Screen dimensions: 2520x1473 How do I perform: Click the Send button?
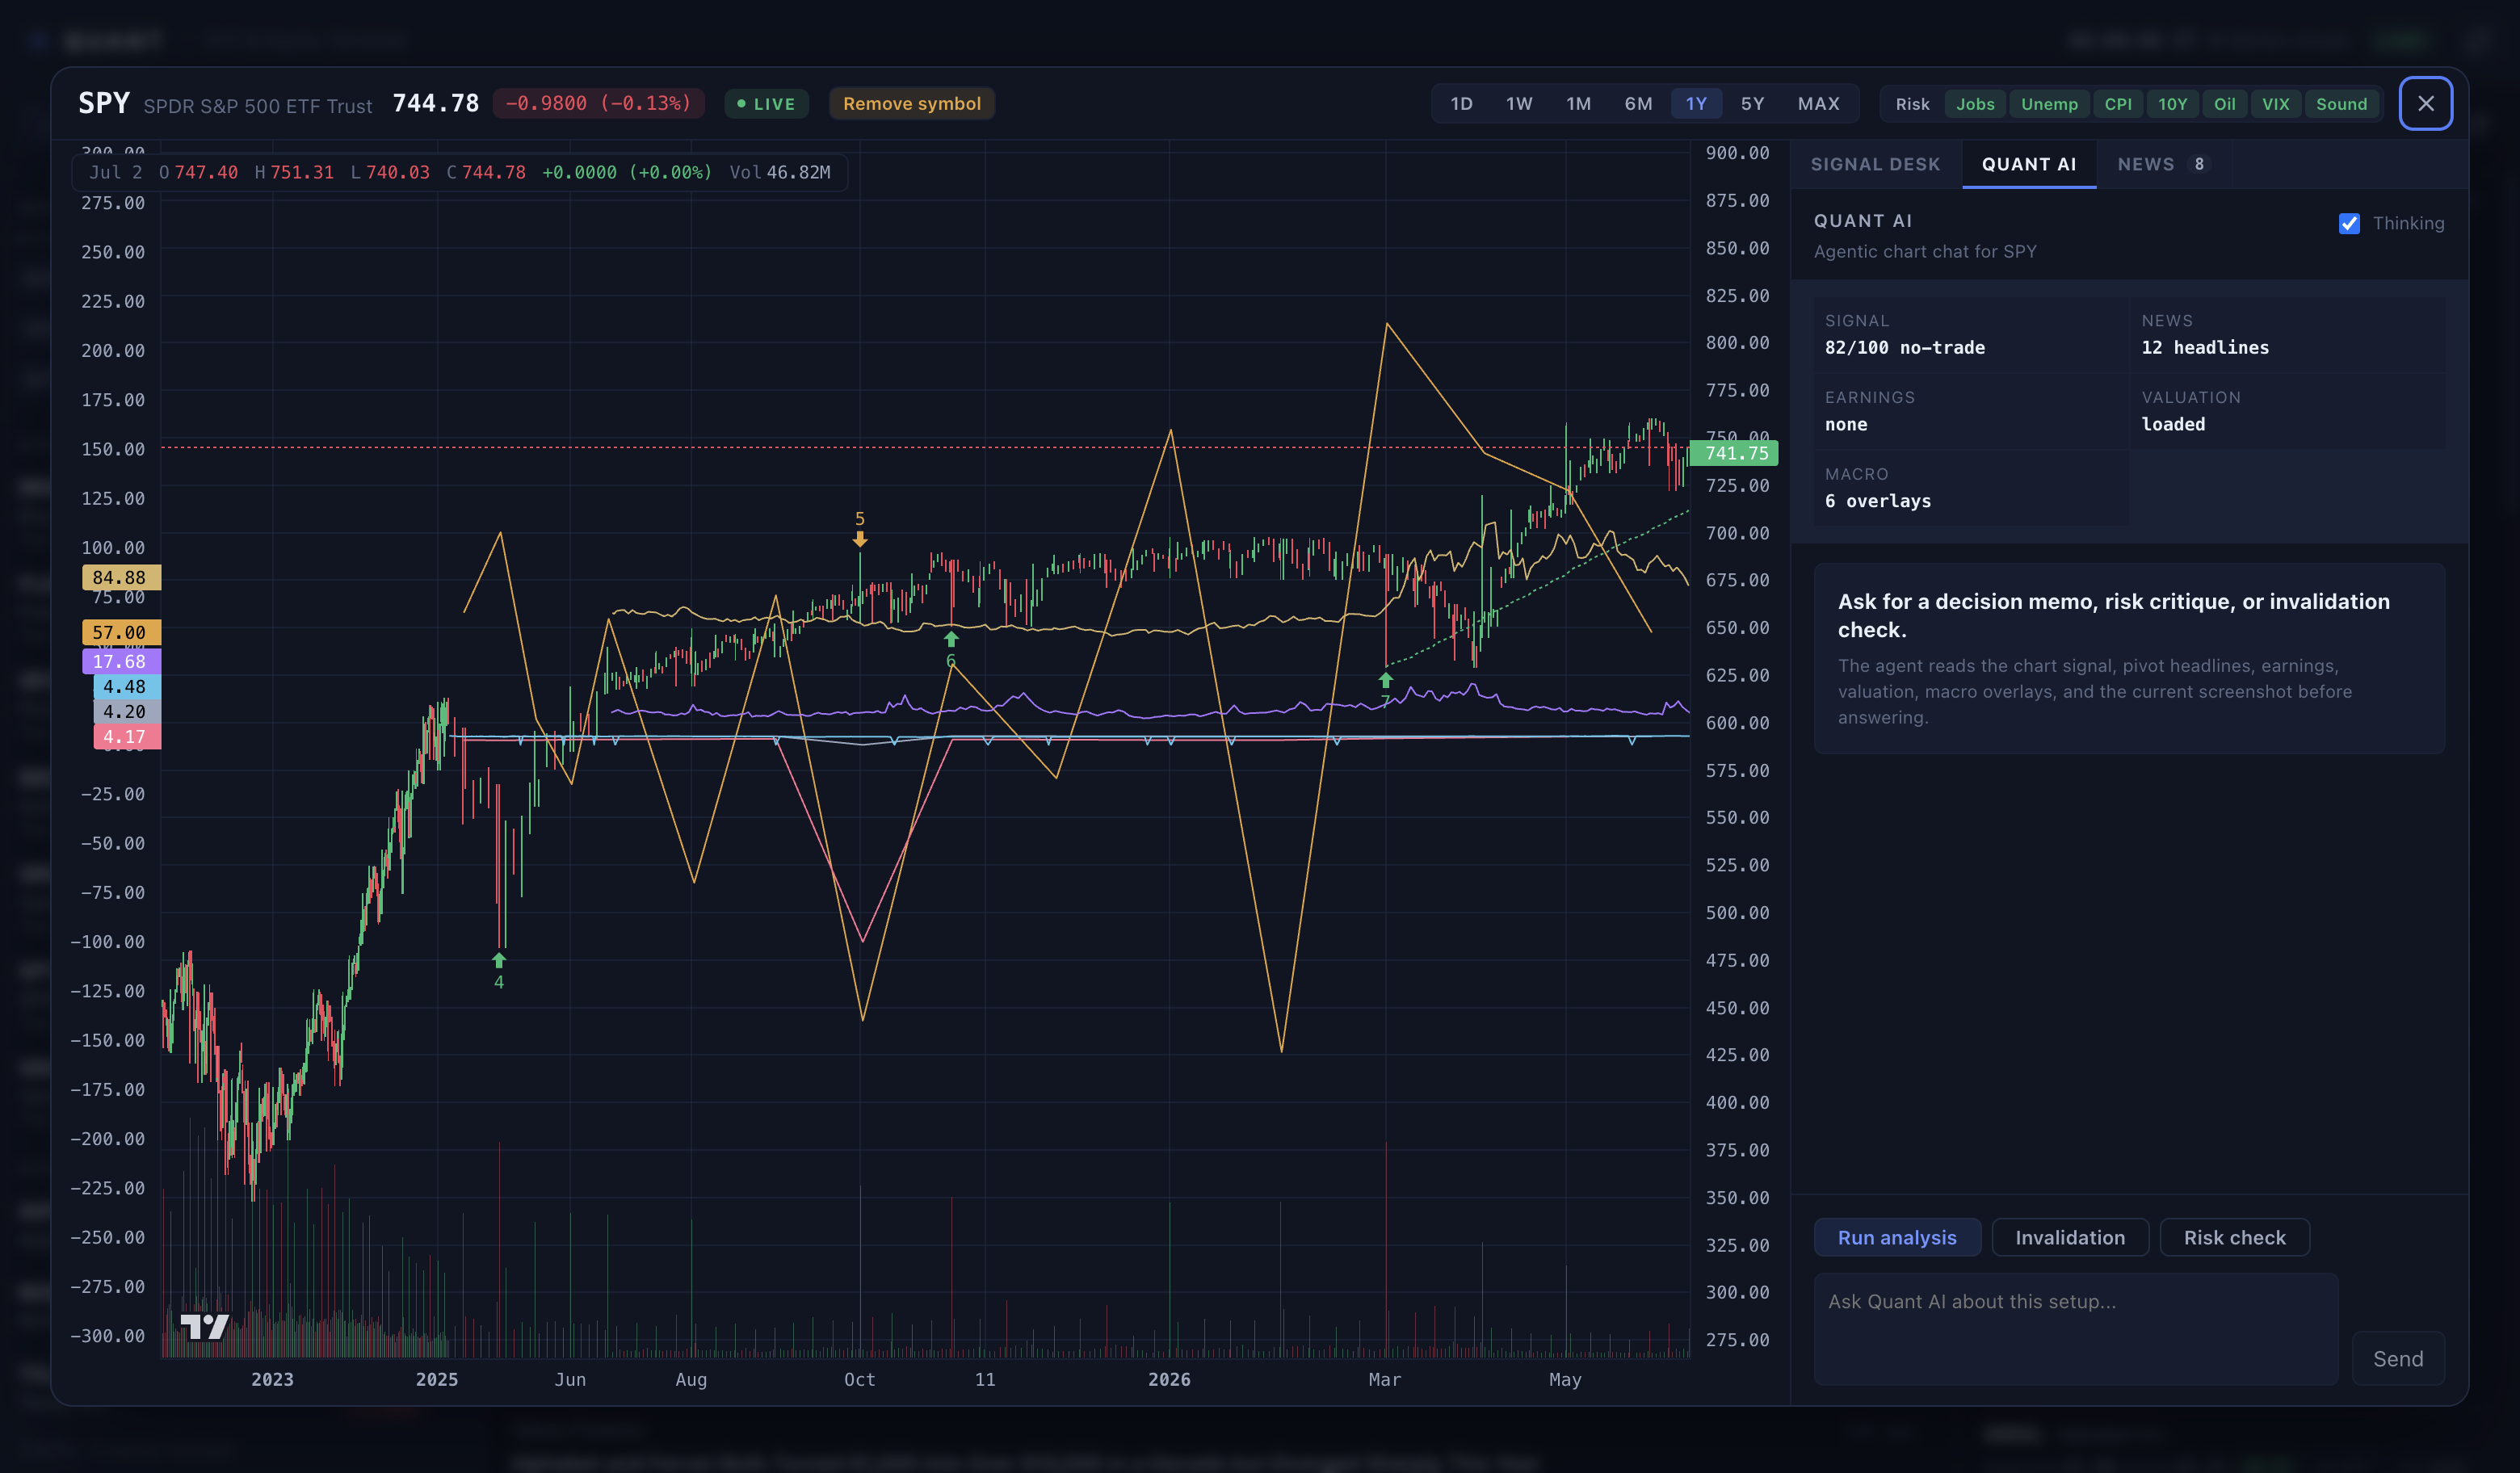(x=2398, y=1358)
